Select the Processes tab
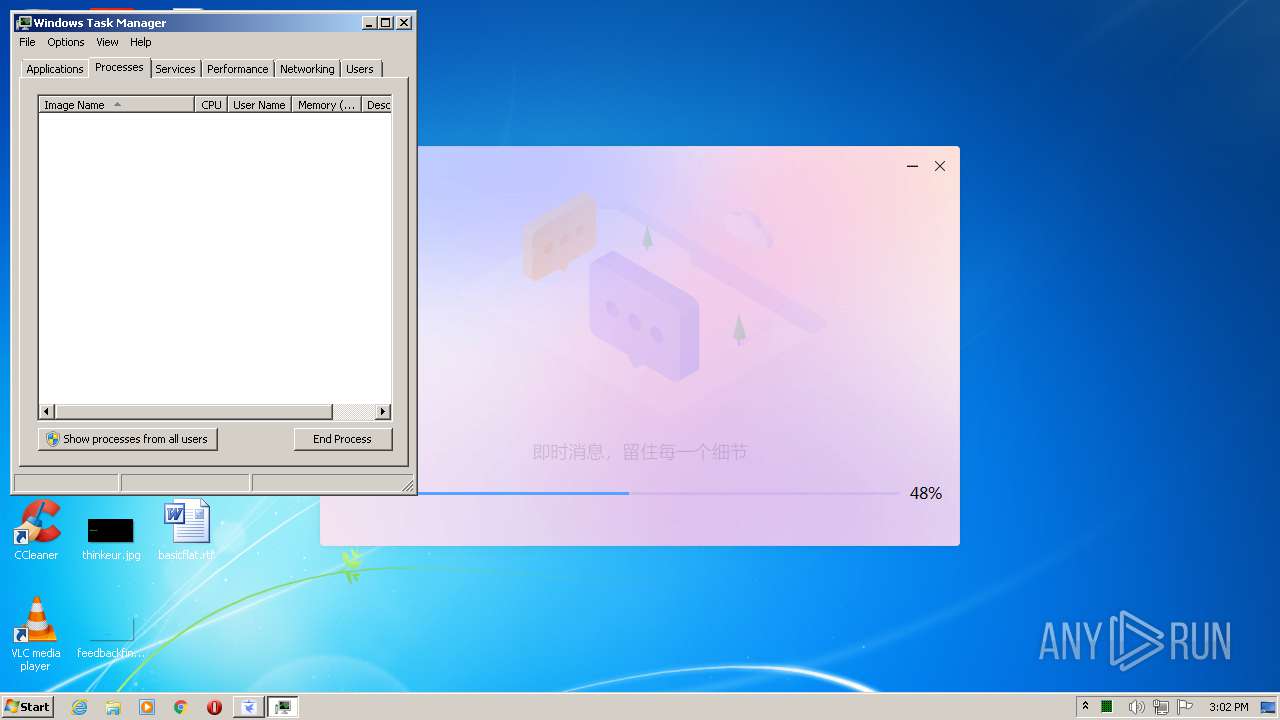 click(x=119, y=67)
